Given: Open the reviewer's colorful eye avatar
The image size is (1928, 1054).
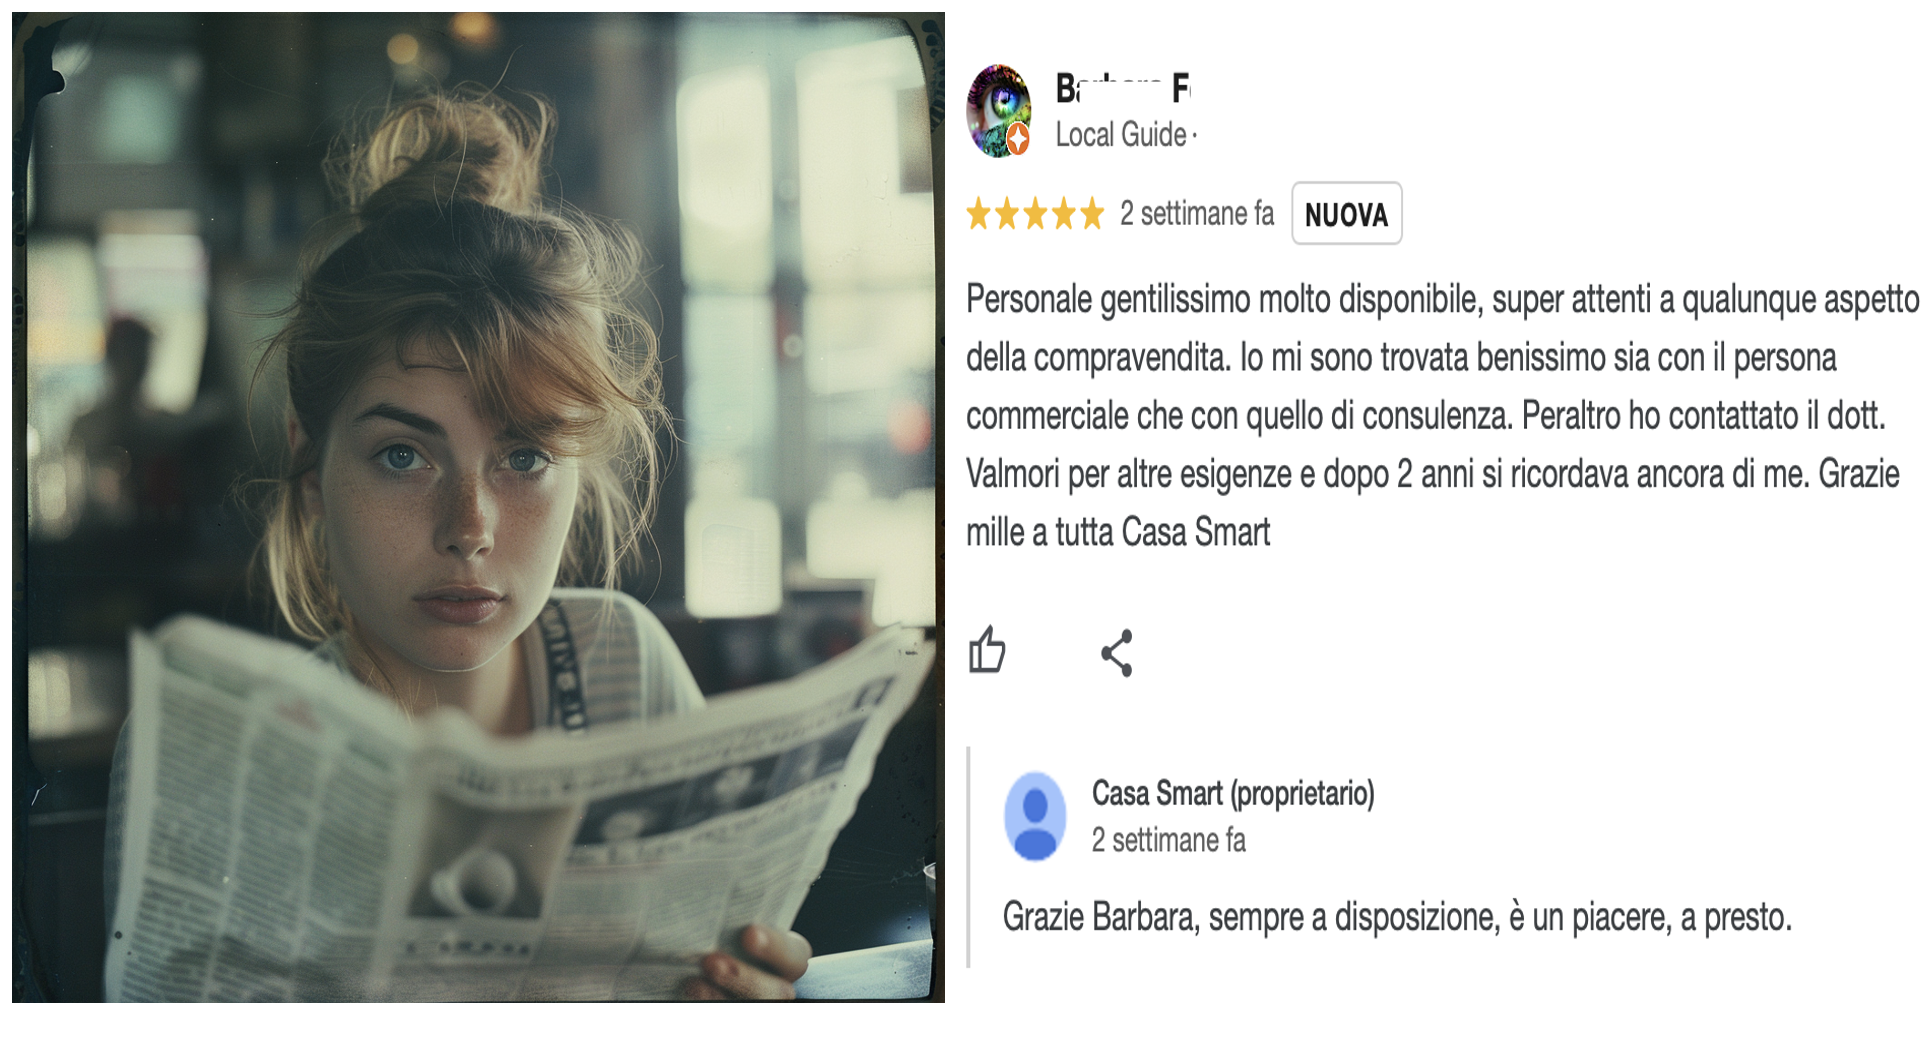Looking at the screenshot, I should 998,111.
